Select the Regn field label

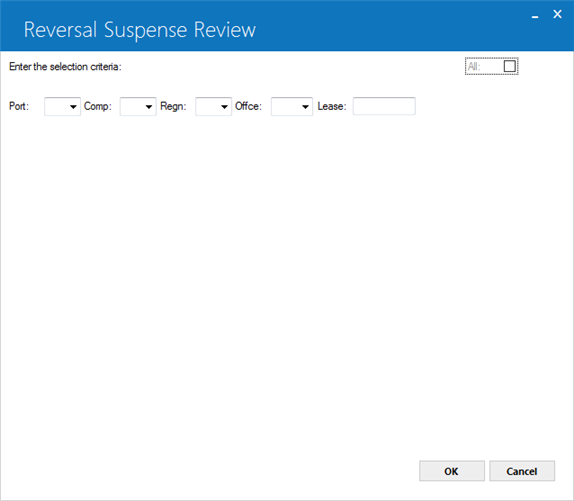click(x=173, y=106)
